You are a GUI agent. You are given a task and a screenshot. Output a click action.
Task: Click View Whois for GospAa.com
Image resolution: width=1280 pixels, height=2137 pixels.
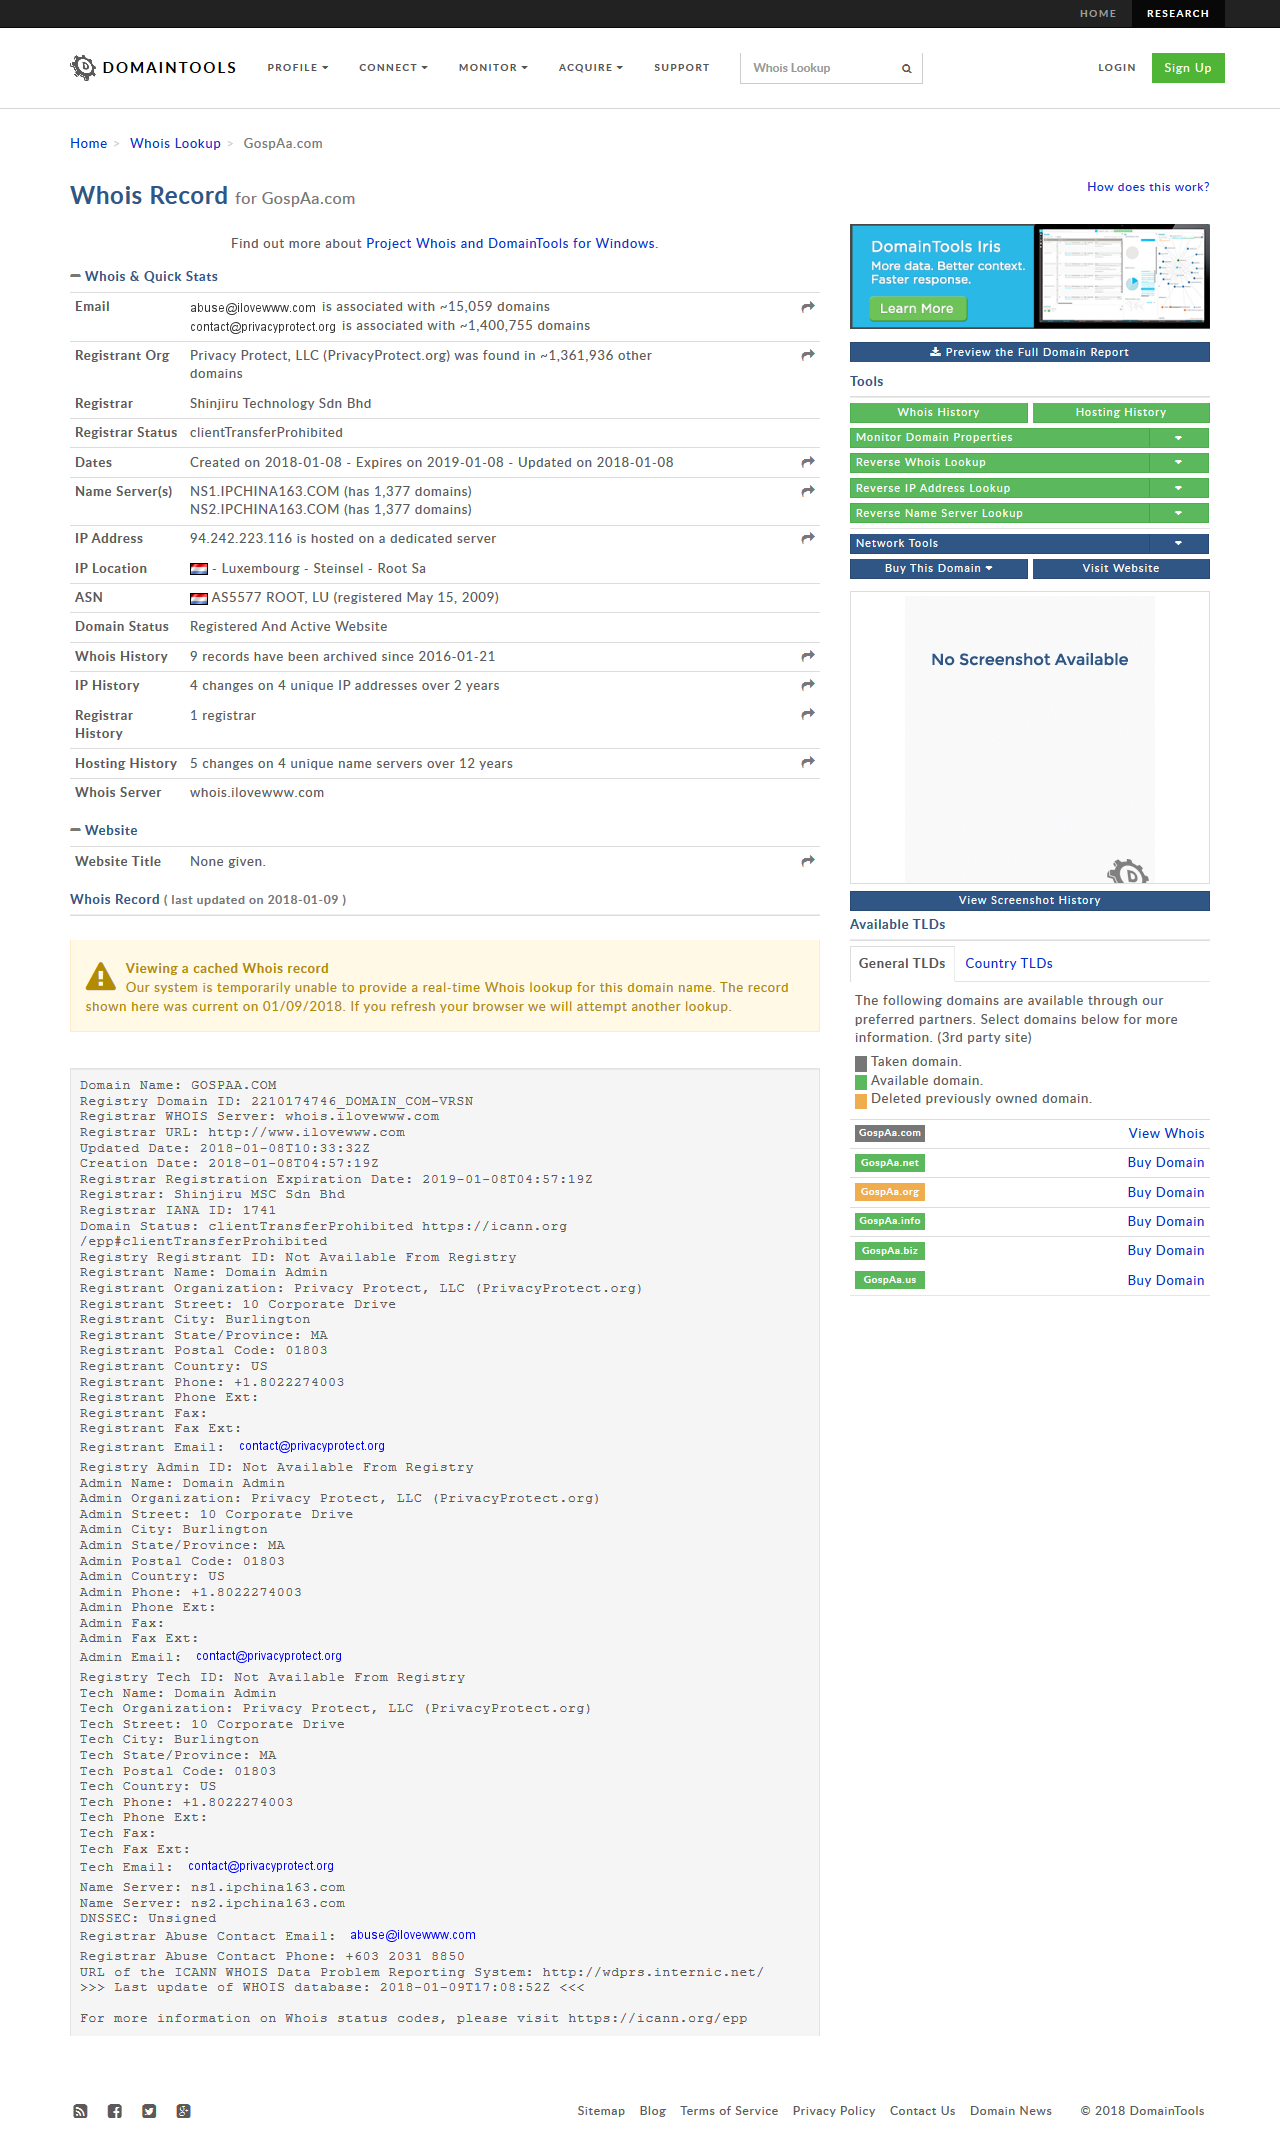click(x=1166, y=1133)
